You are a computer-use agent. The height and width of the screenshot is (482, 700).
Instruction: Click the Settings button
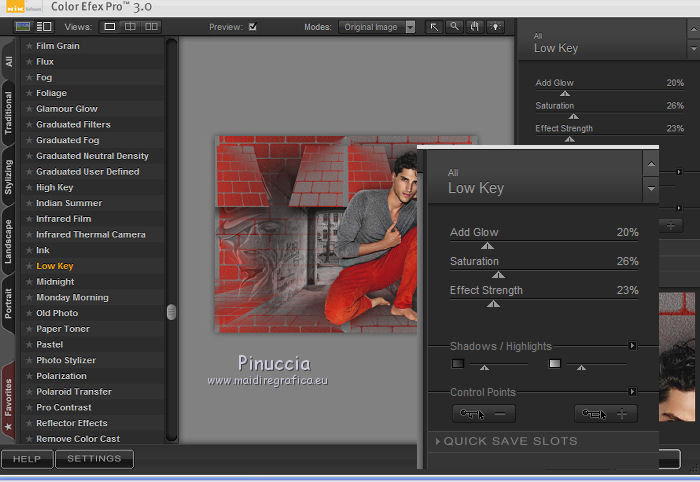click(93, 459)
